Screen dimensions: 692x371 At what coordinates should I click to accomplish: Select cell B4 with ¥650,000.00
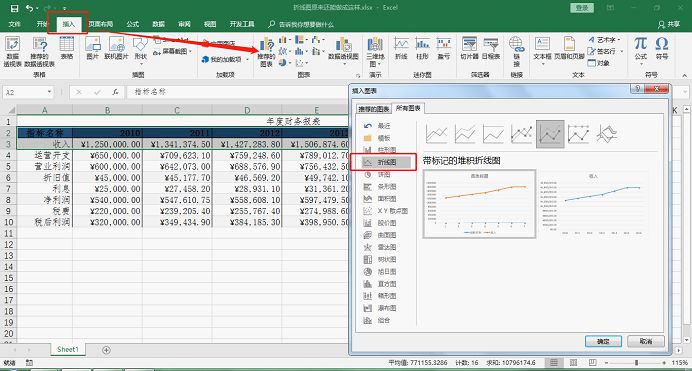click(107, 155)
